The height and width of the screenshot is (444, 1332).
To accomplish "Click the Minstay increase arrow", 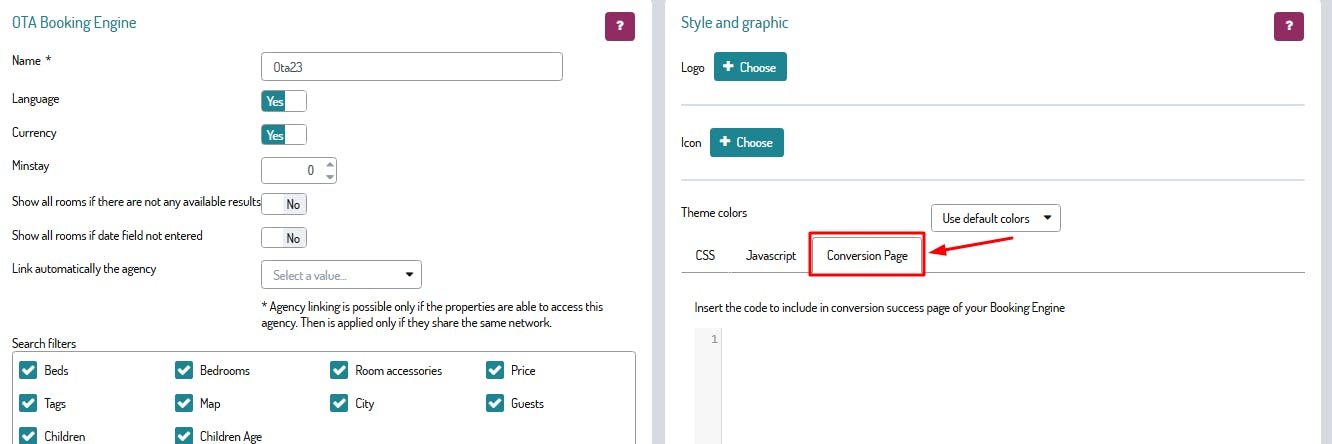I will pos(330,164).
